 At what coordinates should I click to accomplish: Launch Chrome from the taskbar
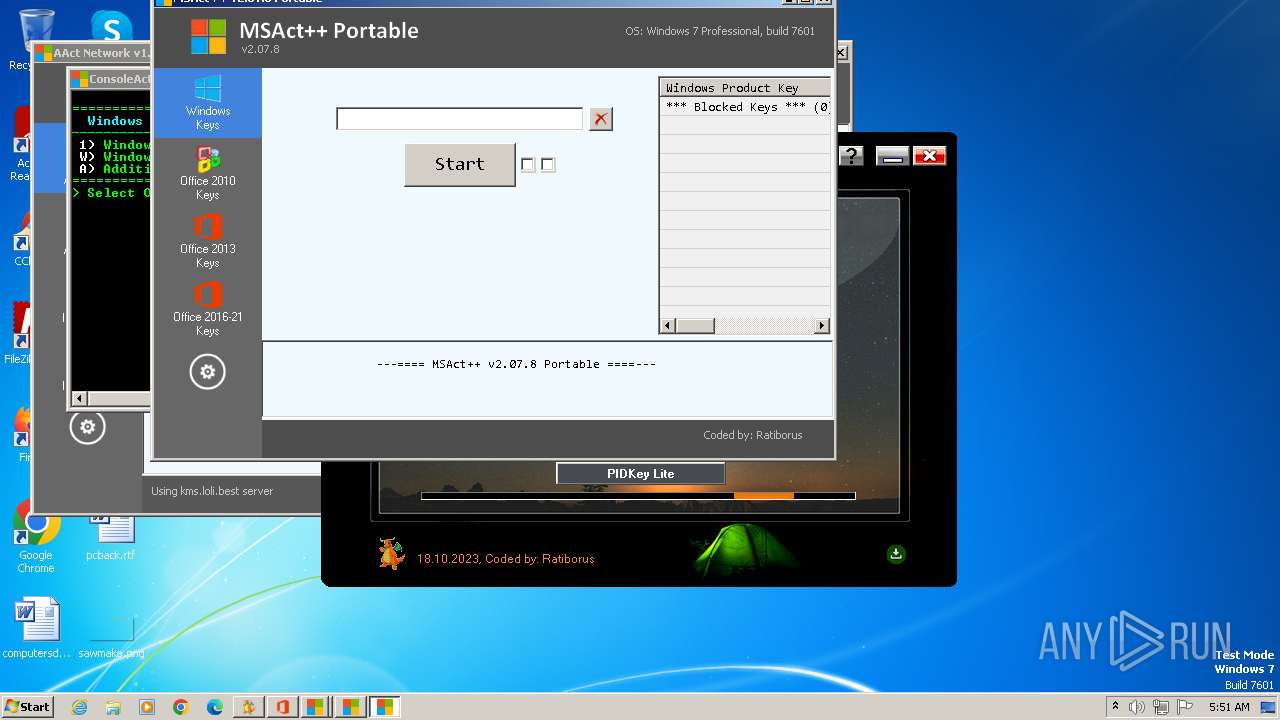181,707
